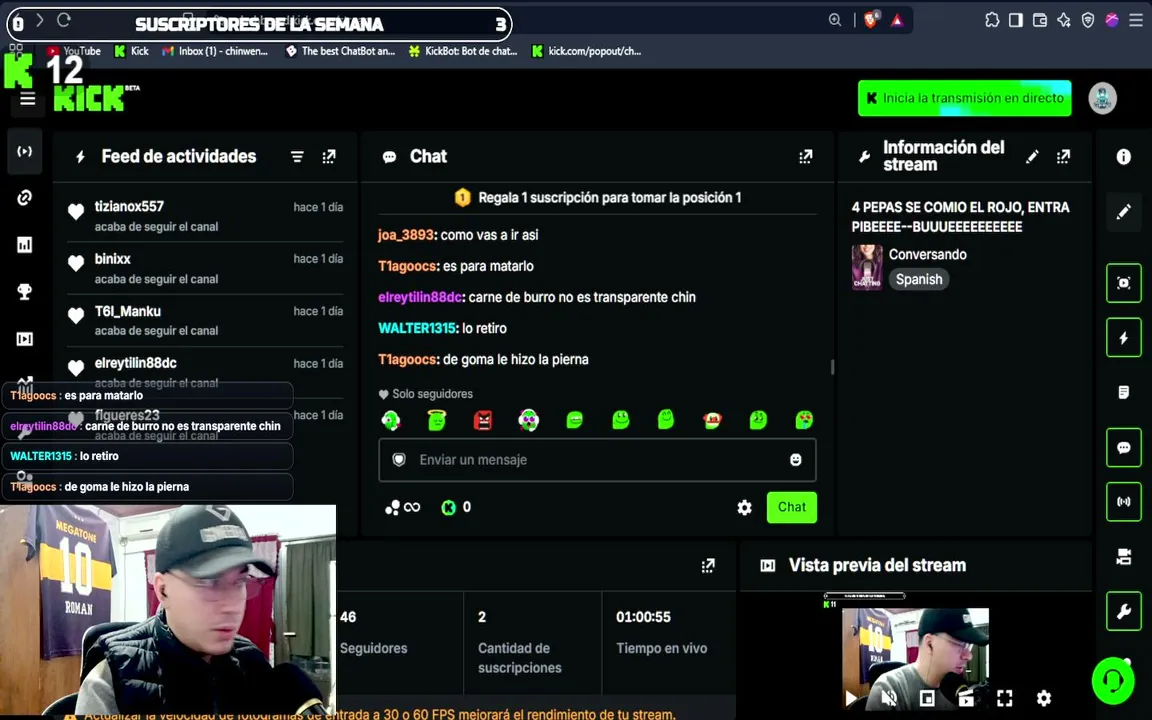This screenshot has height=720, width=1152.
Task: Open the info circle icon in right sidebar
Action: (1123, 156)
